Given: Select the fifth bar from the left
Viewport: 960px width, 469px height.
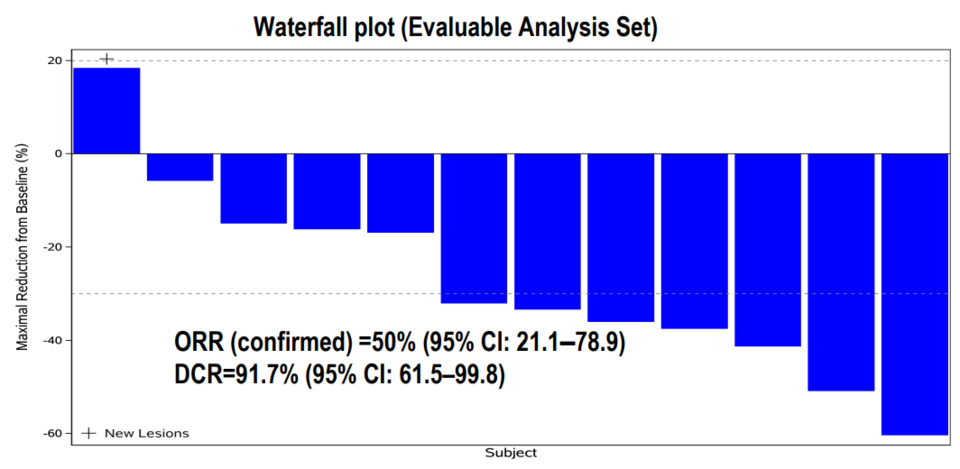Looking at the screenshot, I should [400, 192].
